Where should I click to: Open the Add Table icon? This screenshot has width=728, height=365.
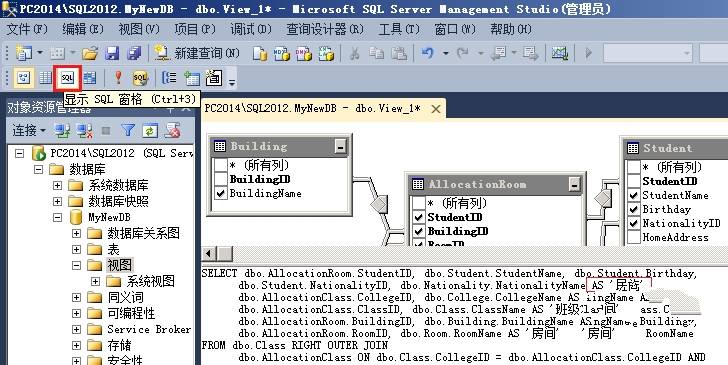tap(192, 78)
